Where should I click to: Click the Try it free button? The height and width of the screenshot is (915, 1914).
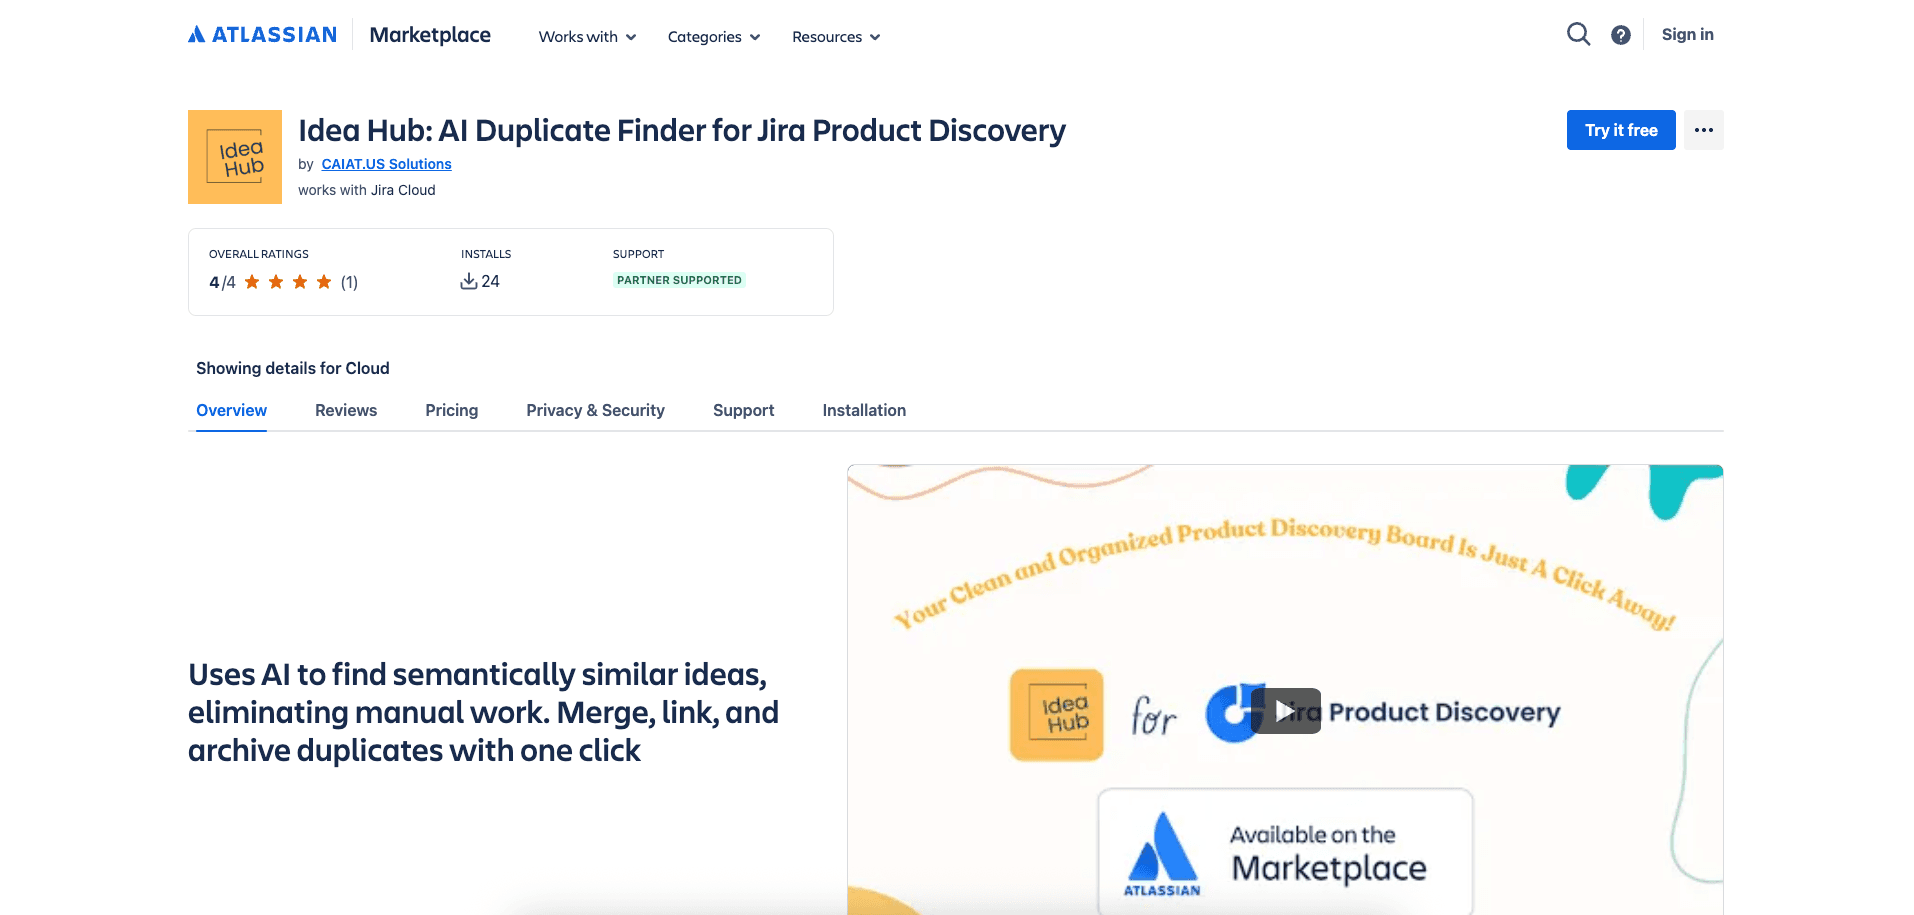(x=1620, y=129)
